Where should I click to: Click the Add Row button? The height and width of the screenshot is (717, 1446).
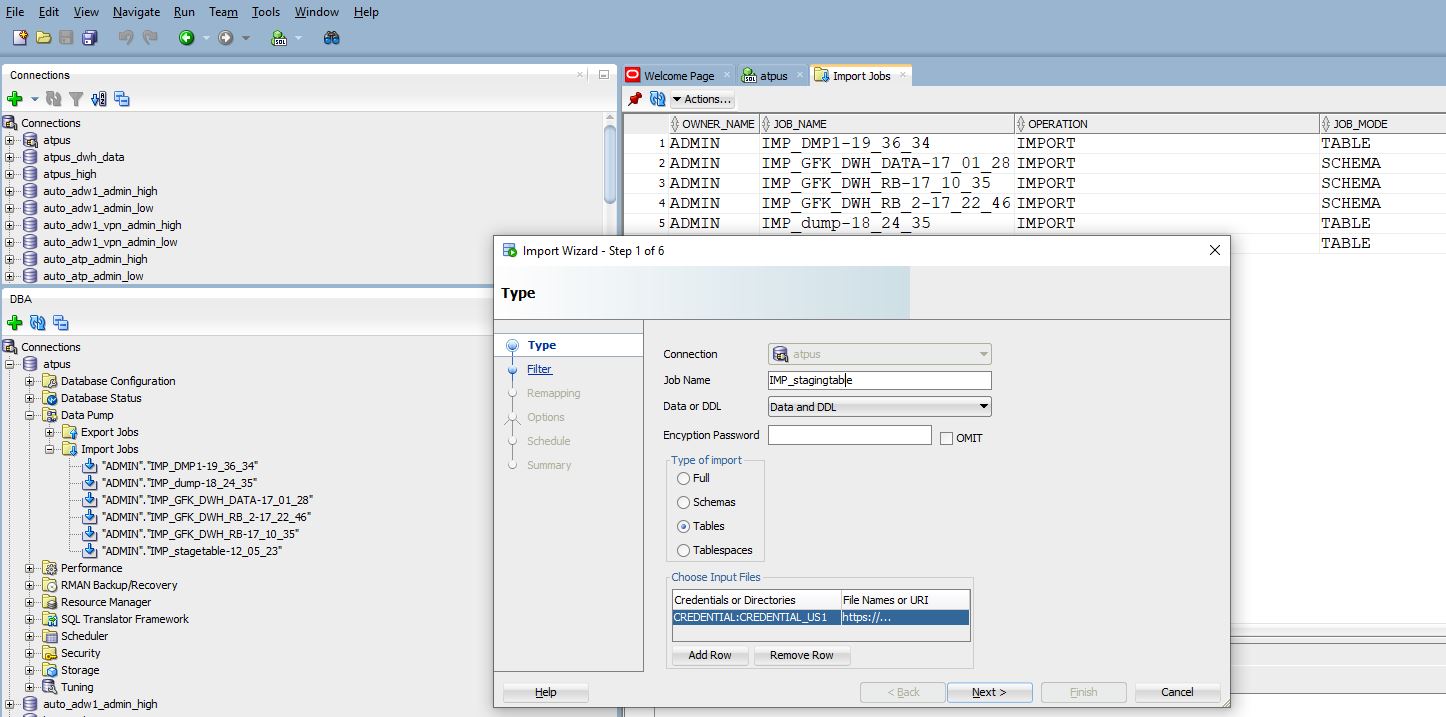[709, 655]
